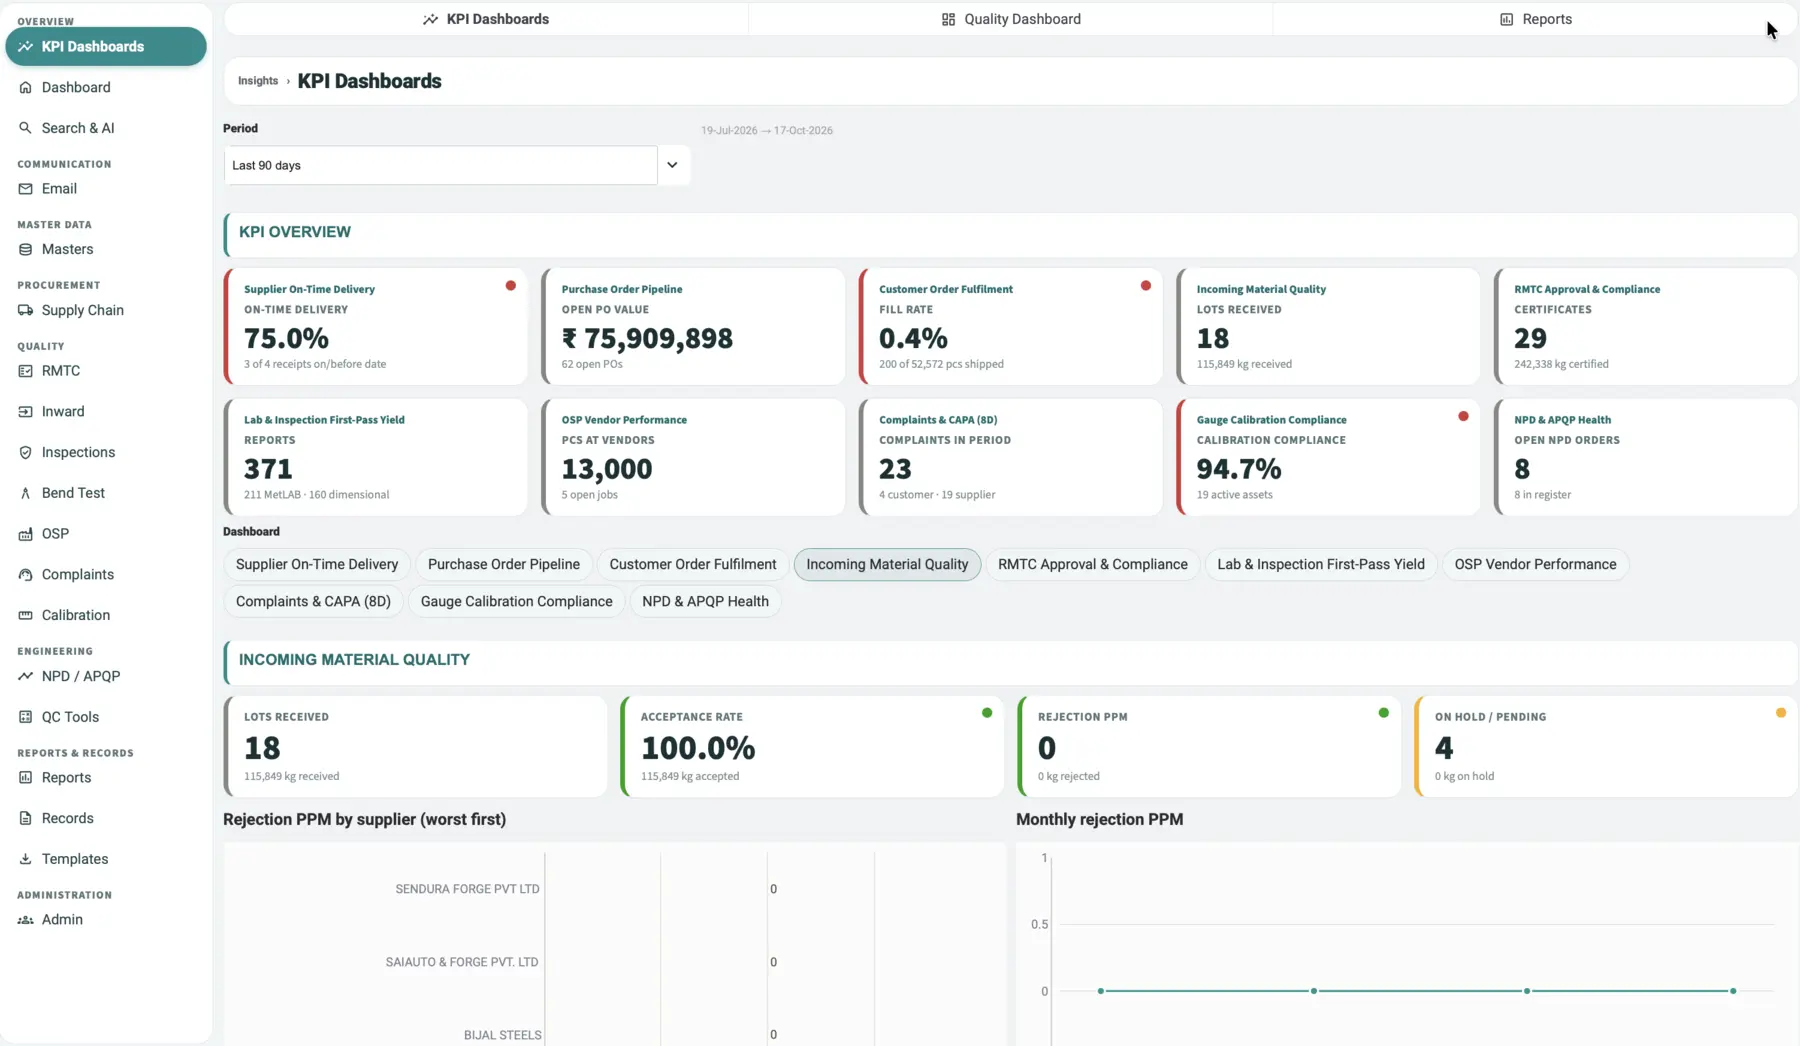Click the RMTC sidebar icon
This screenshot has height=1046, width=1800.
pyautogui.click(x=25, y=371)
